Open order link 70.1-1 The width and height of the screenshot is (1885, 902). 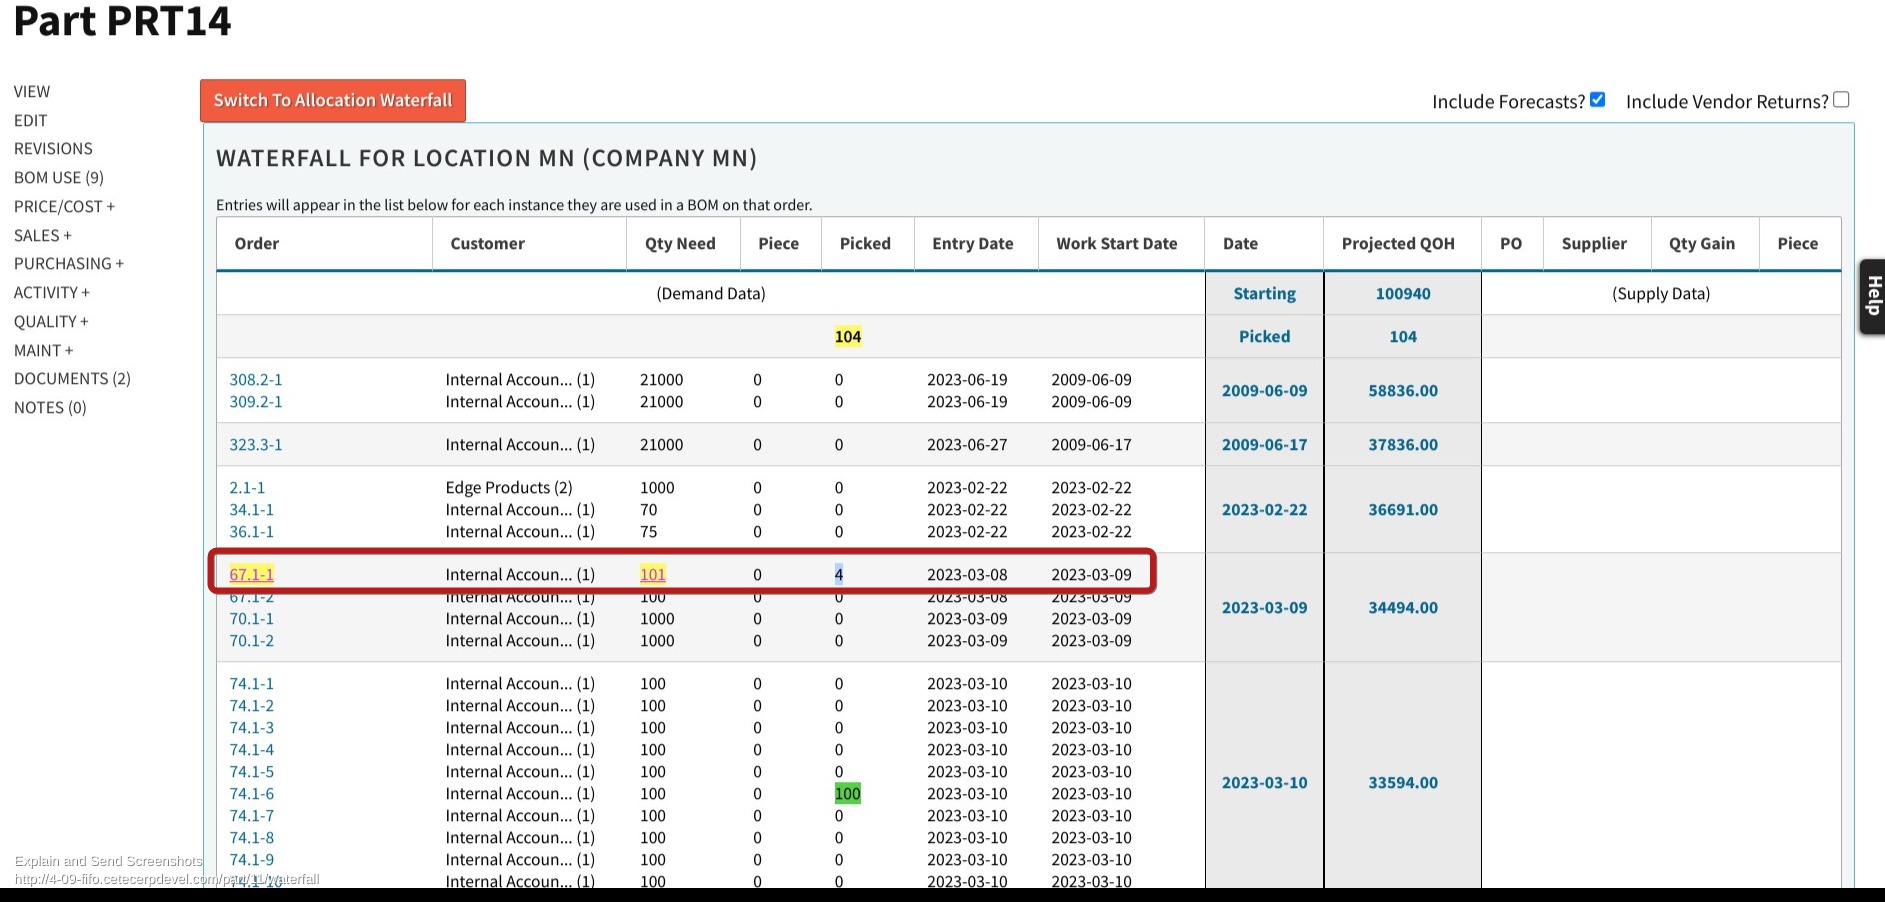(x=251, y=619)
